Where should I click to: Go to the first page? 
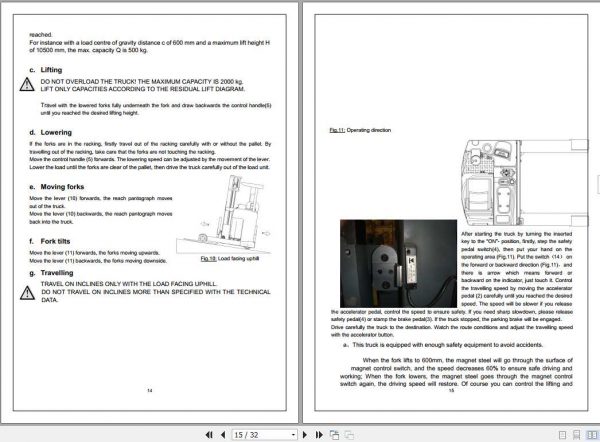209,435
